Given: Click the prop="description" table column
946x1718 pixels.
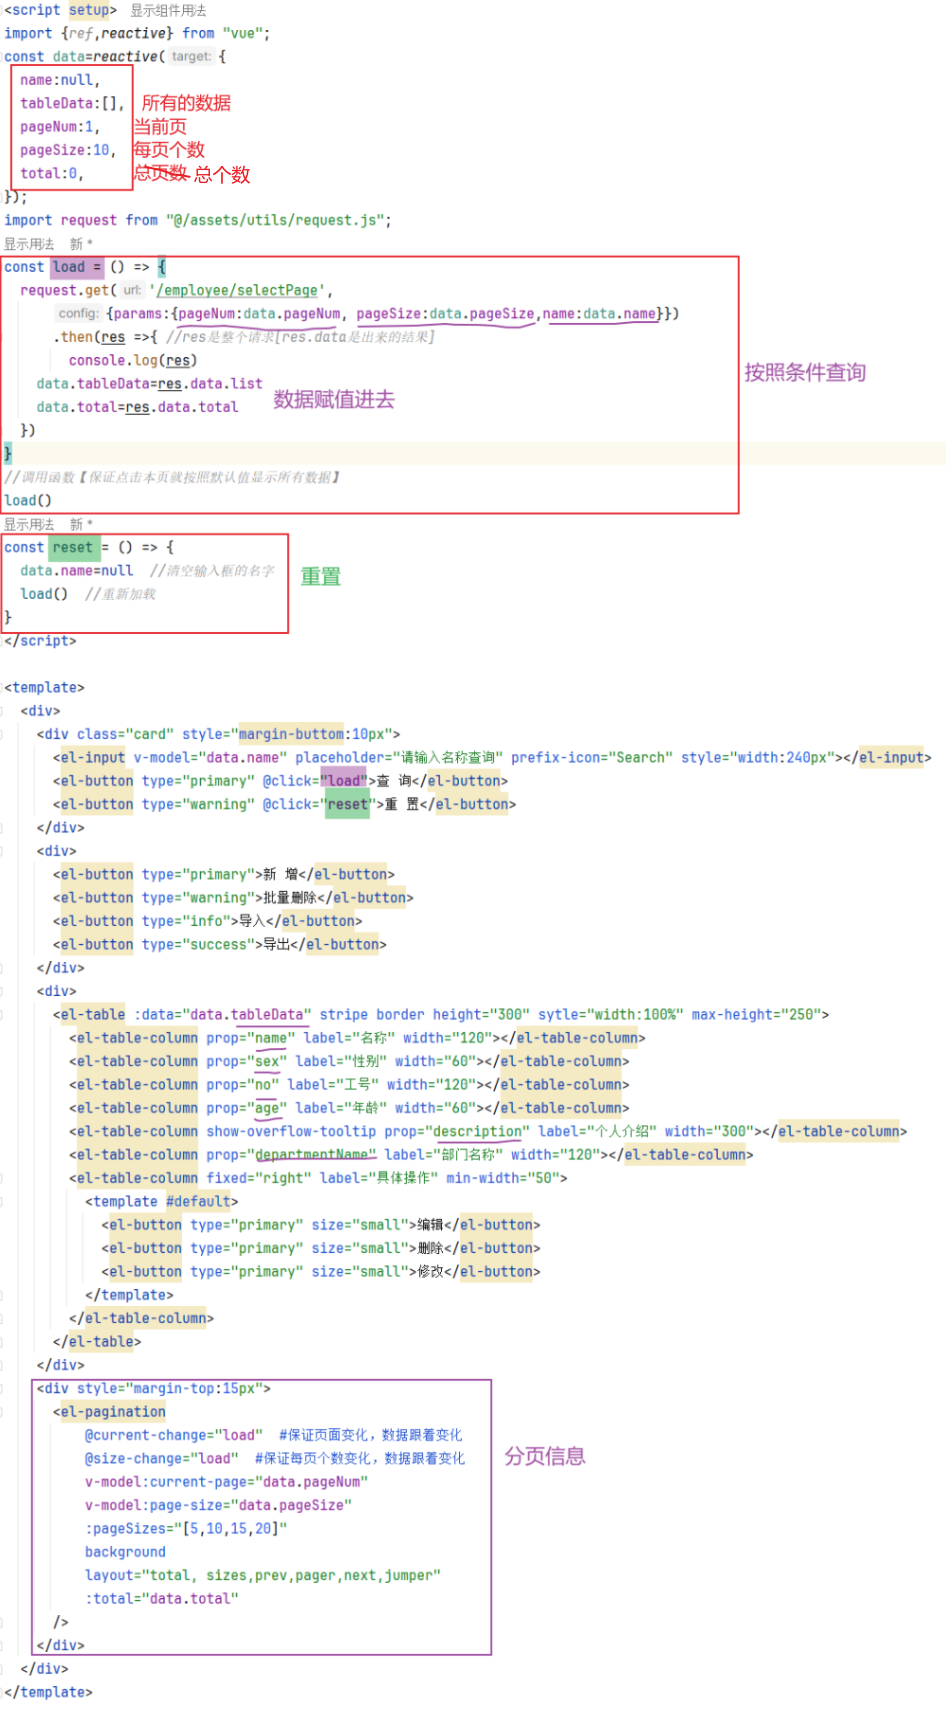Looking at the screenshot, I should [x=488, y=1131].
